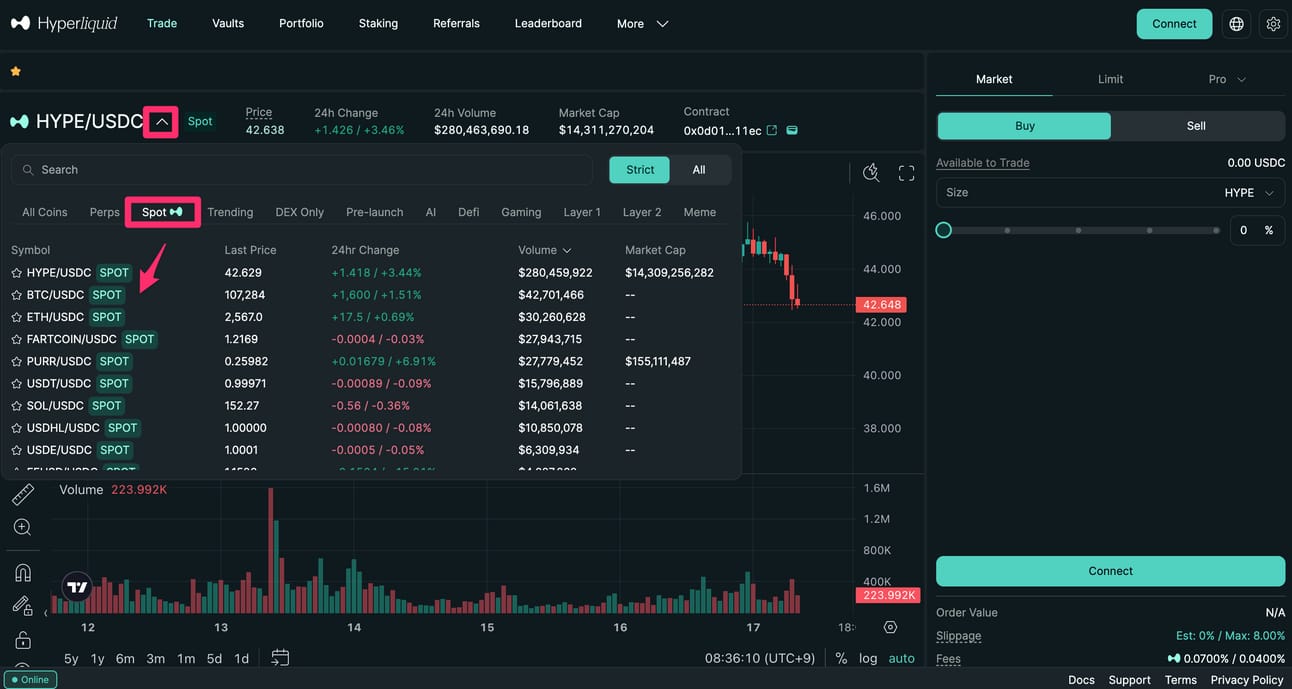Image resolution: width=1292 pixels, height=689 pixels.
Task: Switch to Trending coin tab
Action: point(230,212)
